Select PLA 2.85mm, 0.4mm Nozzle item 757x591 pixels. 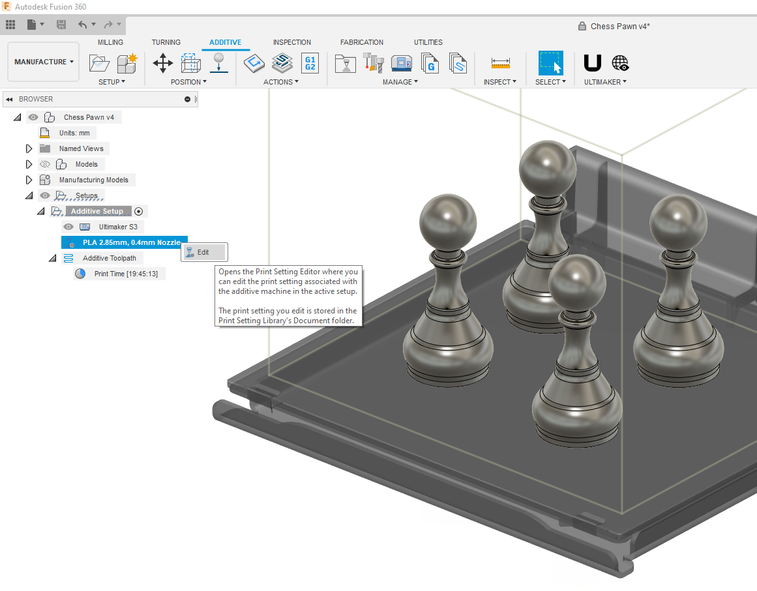[125, 242]
